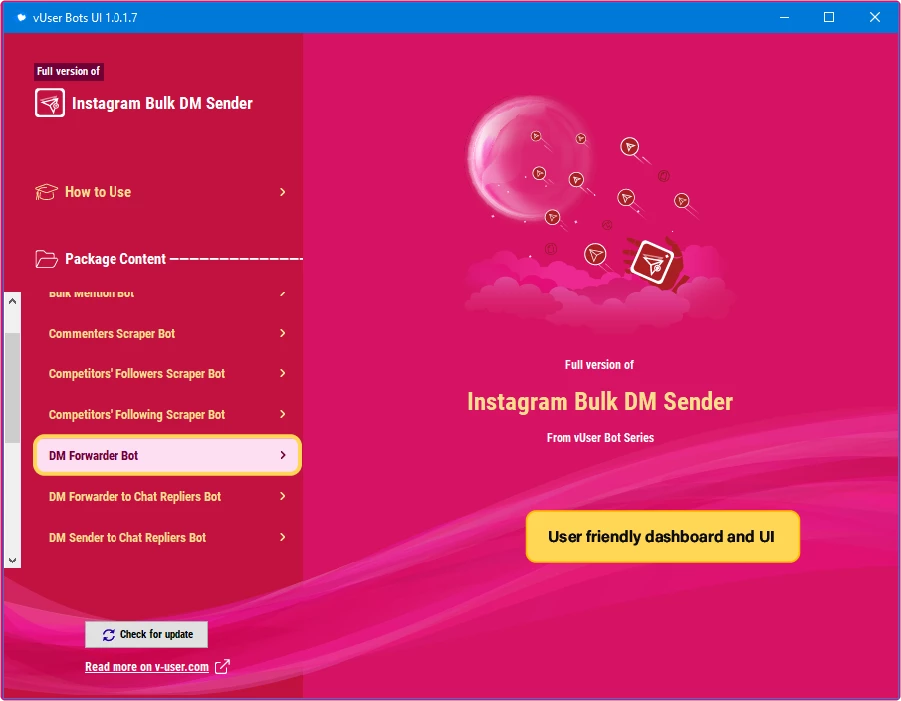Click the external link icon beside v-user.com

(x=222, y=667)
